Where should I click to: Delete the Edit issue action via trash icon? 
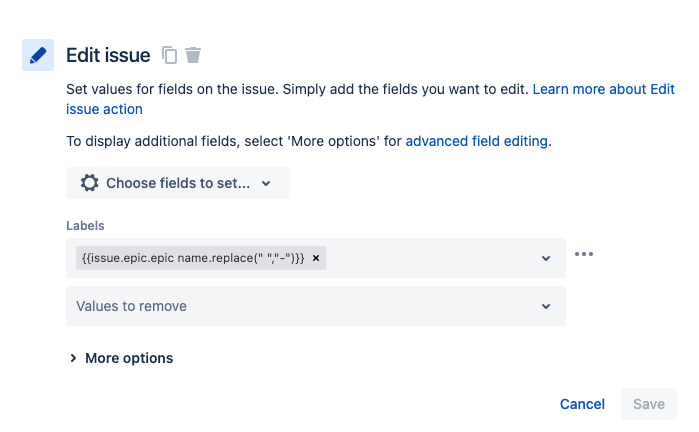pos(193,55)
